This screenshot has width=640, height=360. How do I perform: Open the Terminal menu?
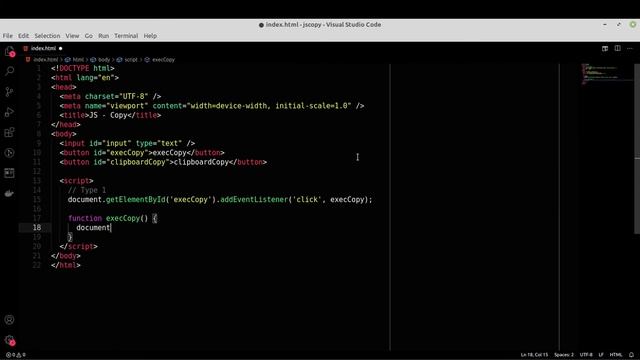click(x=126, y=36)
